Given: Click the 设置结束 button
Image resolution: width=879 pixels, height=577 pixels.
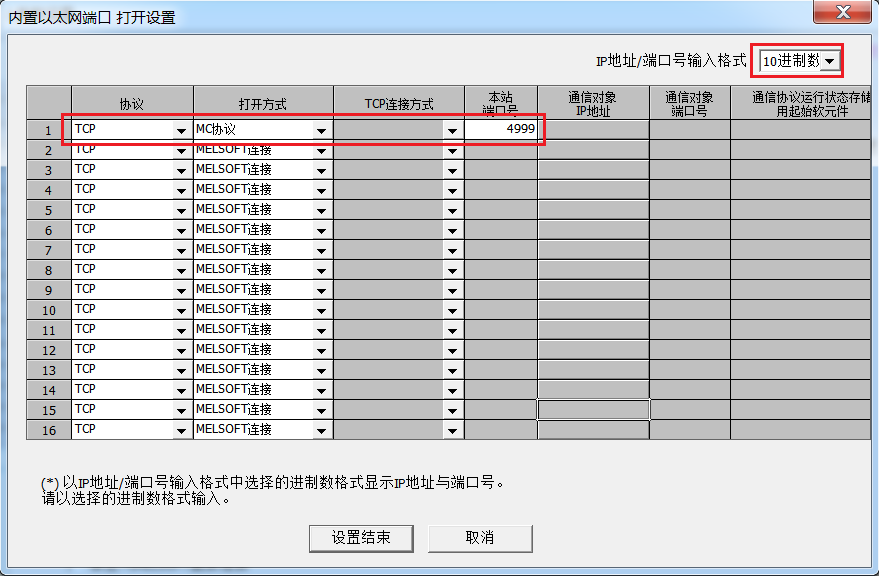Looking at the screenshot, I should (x=361, y=537).
